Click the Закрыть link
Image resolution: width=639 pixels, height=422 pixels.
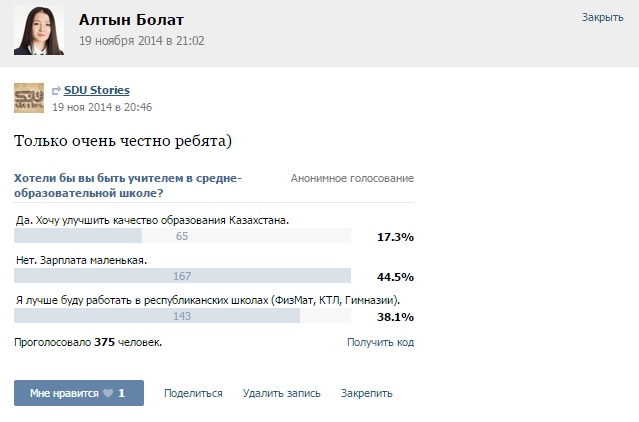pos(602,18)
